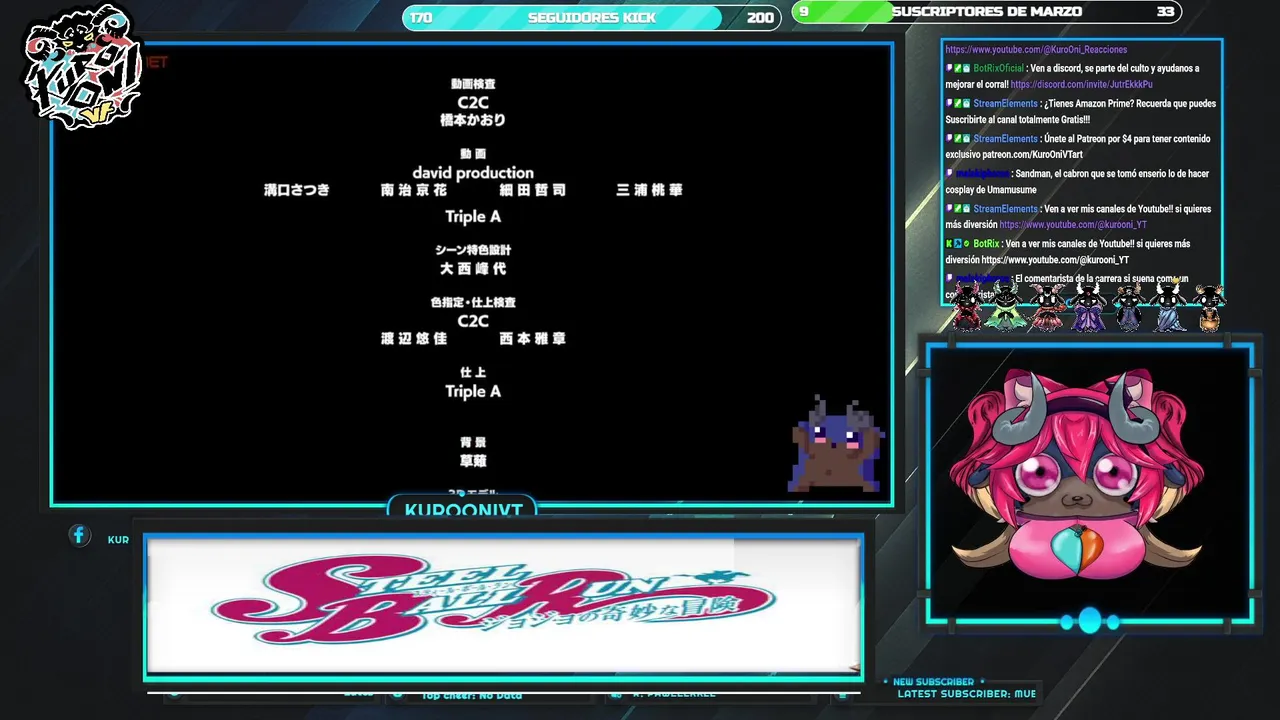Open the patreon.com/KuroOniVTart link in chat

pos(1034,155)
